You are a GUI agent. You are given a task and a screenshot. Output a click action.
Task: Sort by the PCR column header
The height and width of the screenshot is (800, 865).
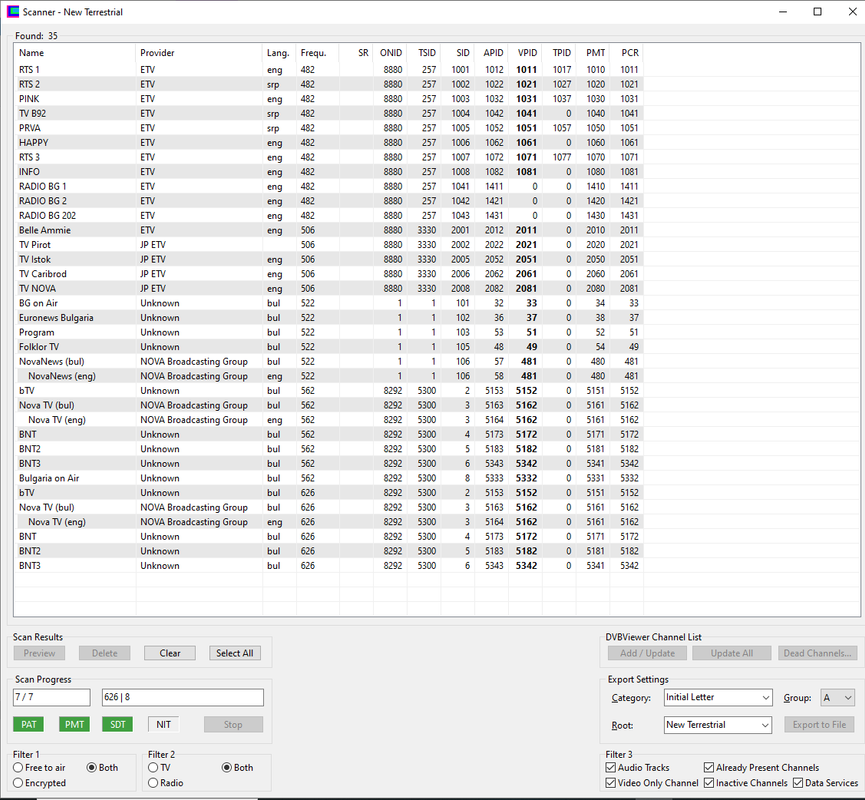(626, 53)
